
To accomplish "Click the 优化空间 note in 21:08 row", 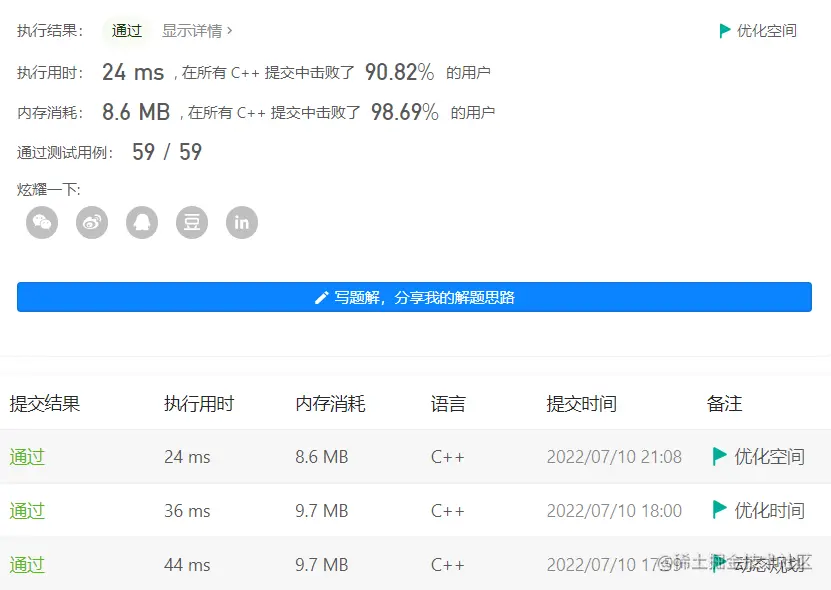I will [770, 456].
